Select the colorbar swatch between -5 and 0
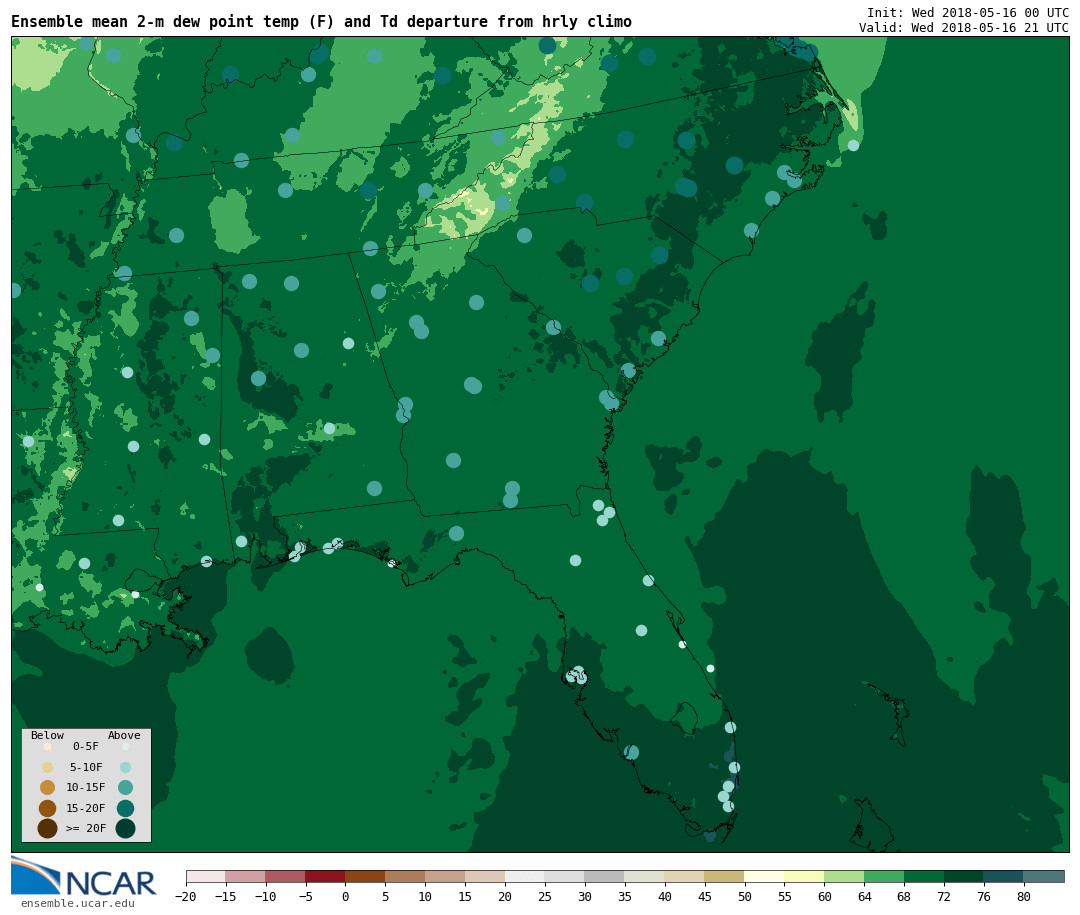 (x=325, y=876)
